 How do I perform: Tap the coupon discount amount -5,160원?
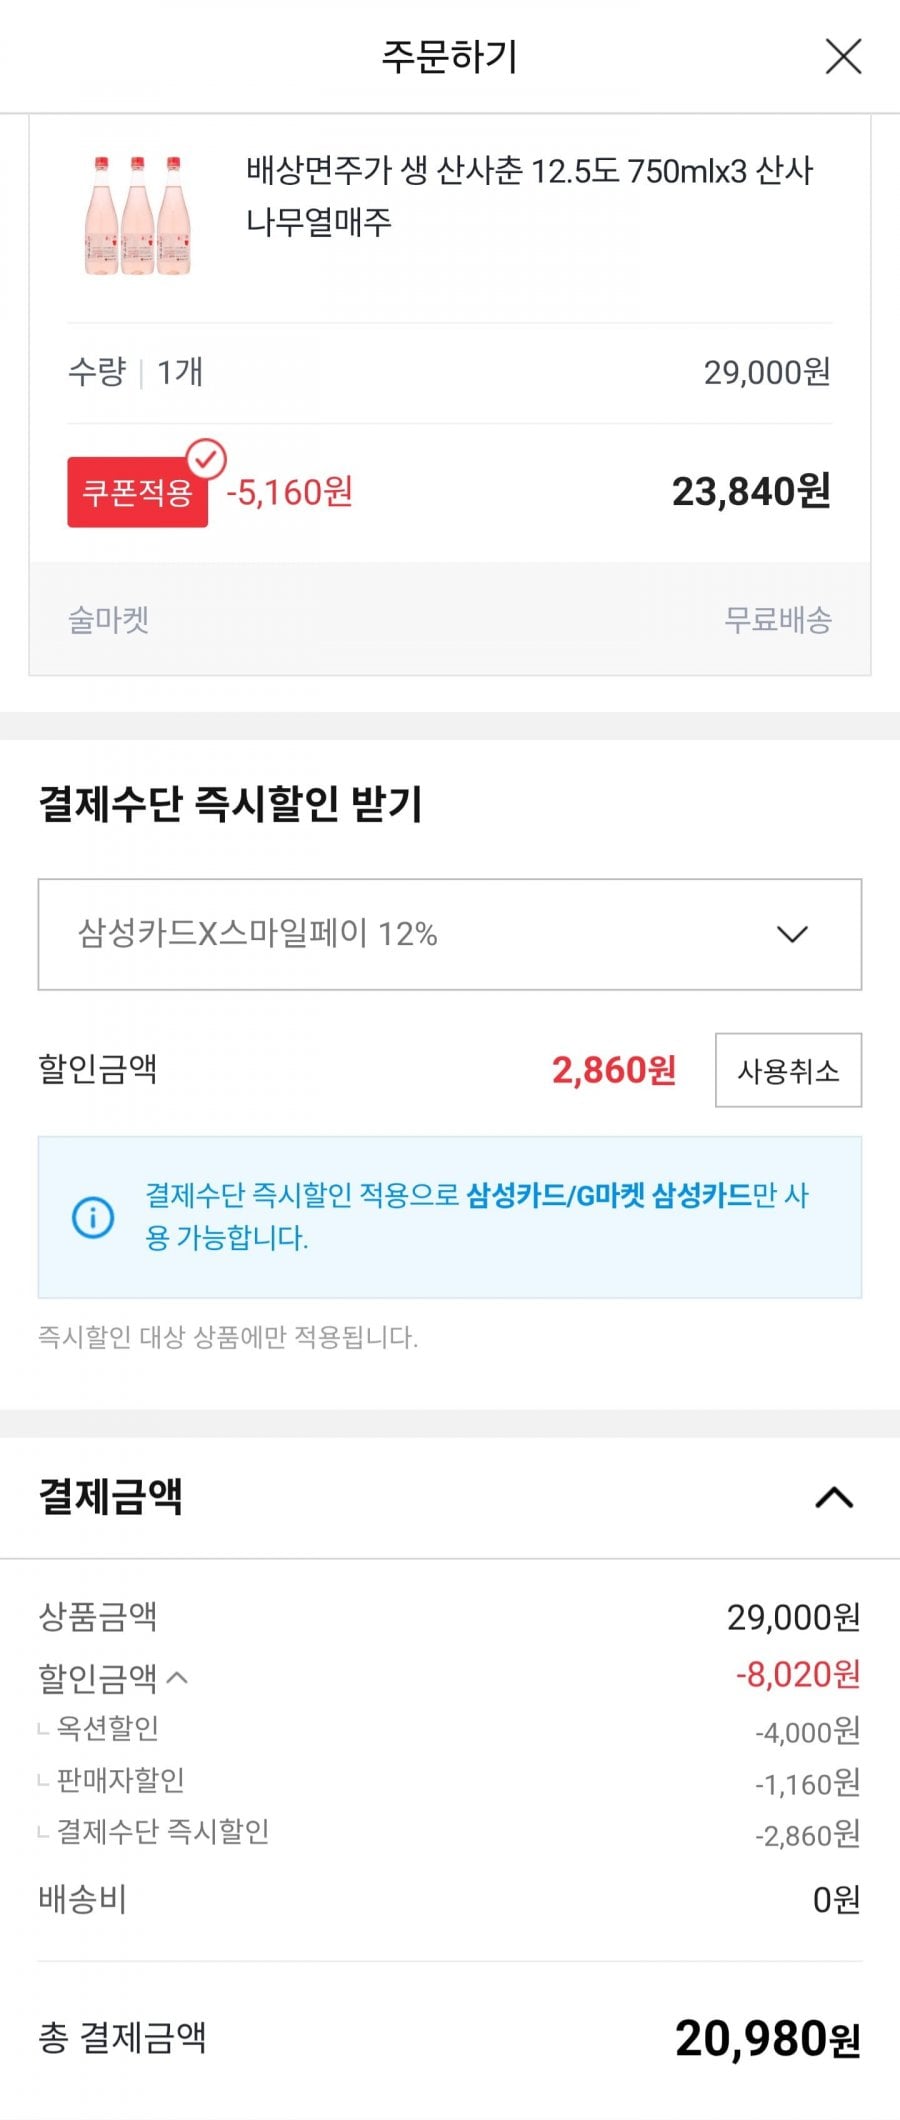coord(290,492)
